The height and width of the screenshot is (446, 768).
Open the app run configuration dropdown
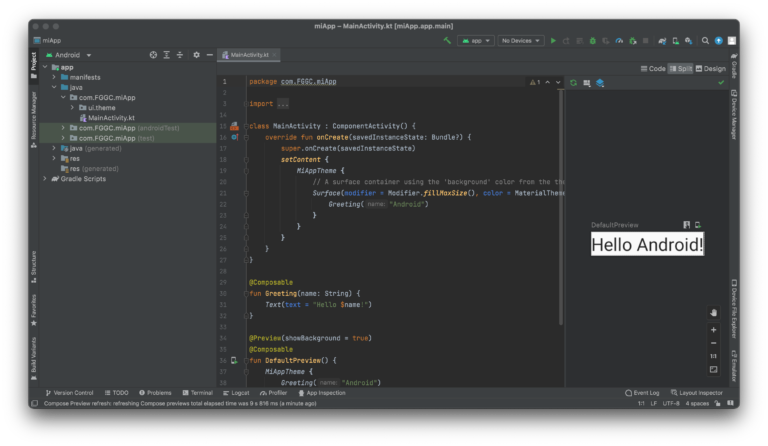(476, 41)
